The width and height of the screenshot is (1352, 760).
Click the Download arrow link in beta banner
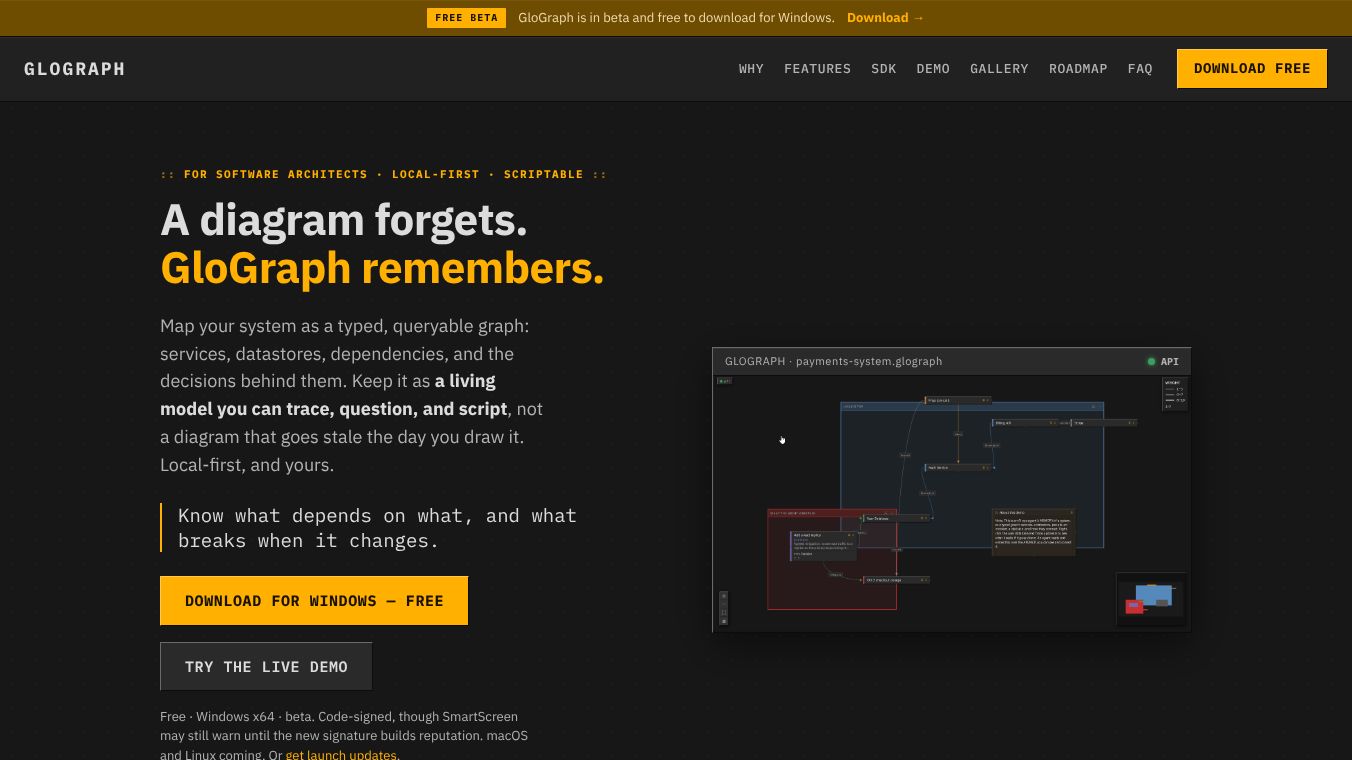click(885, 18)
